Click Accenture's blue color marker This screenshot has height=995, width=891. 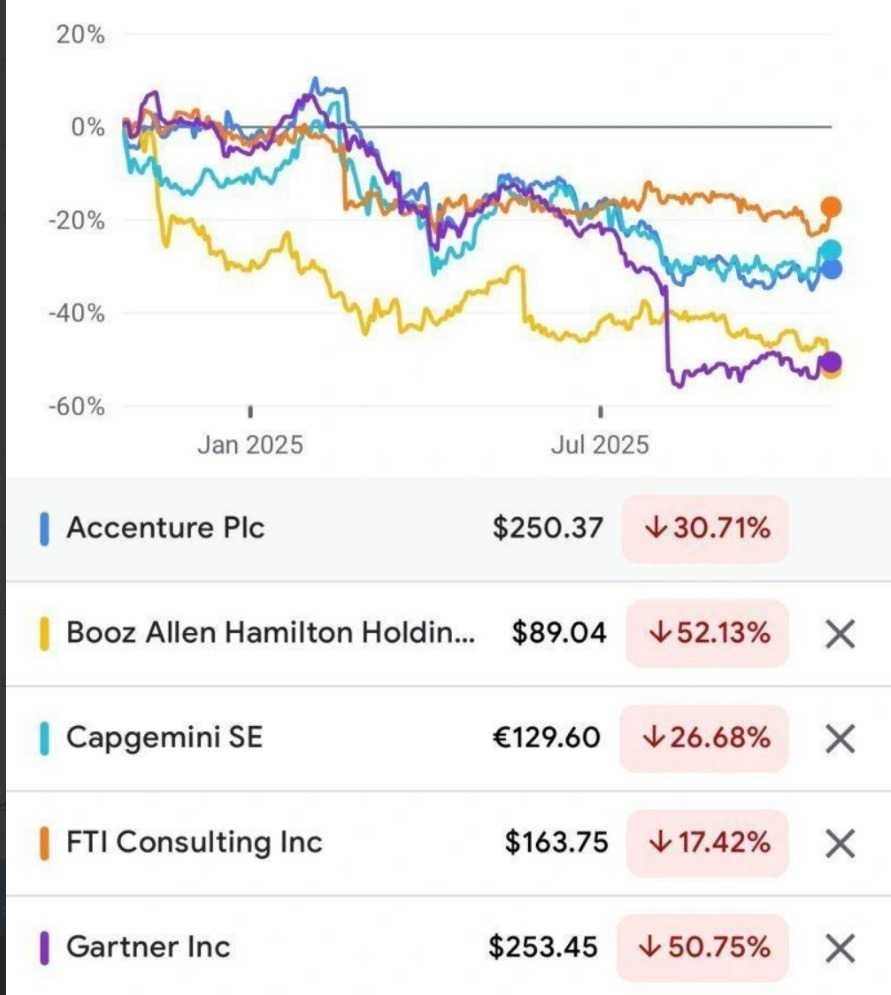pos(44,528)
